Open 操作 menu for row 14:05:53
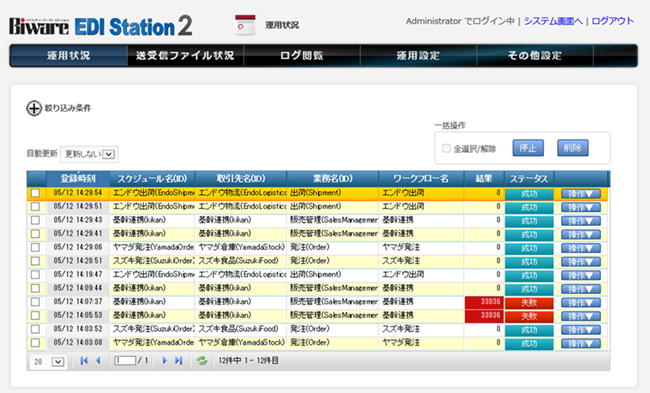 click(581, 316)
